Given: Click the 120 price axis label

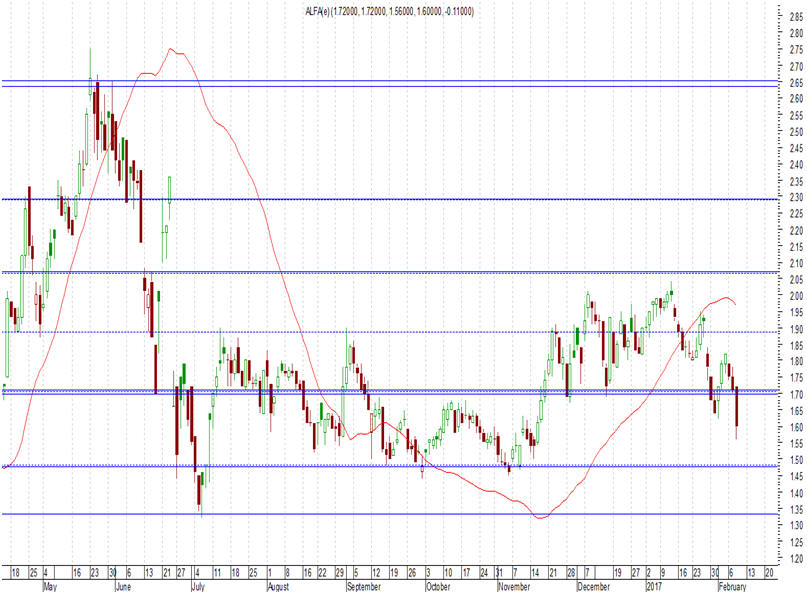Looking at the screenshot, I should [x=796, y=559].
